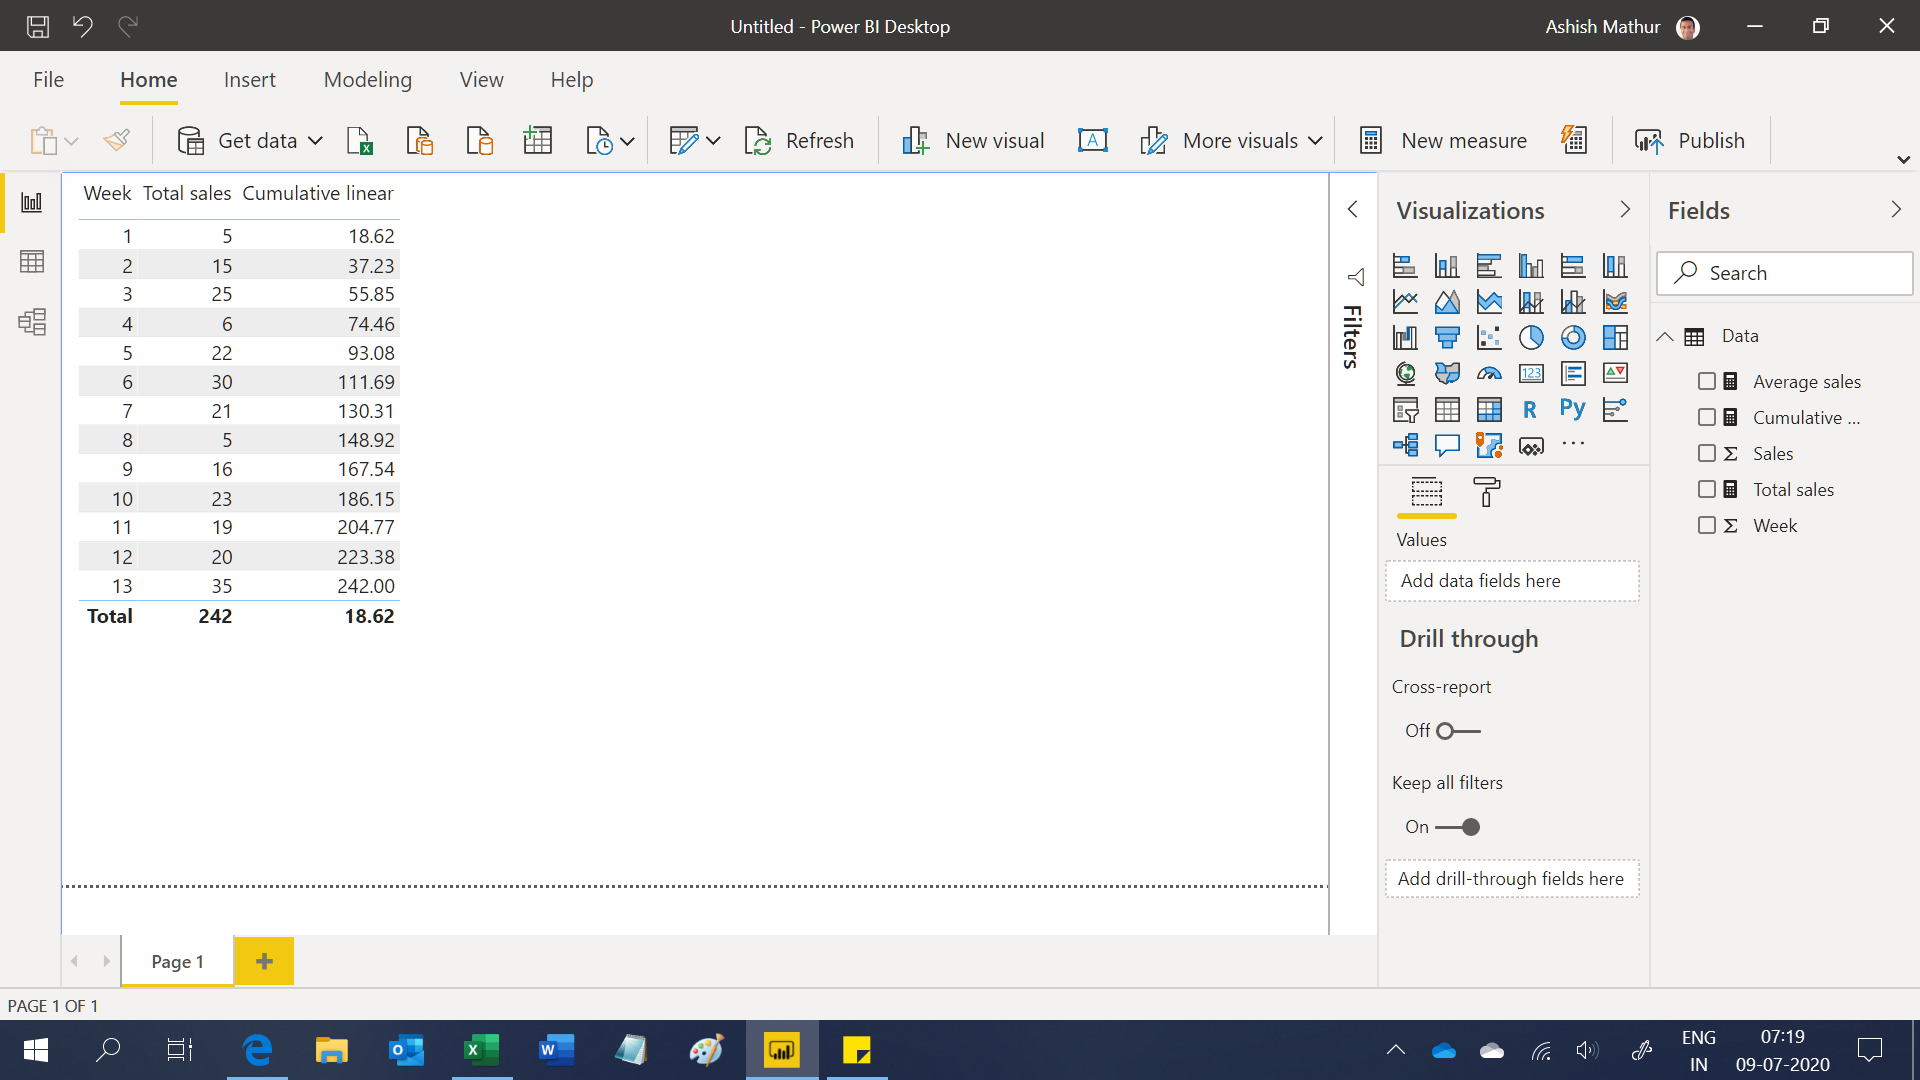Image resolution: width=1920 pixels, height=1080 pixels.
Task: Select the Scatter chart visualization
Action: [x=1489, y=338]
